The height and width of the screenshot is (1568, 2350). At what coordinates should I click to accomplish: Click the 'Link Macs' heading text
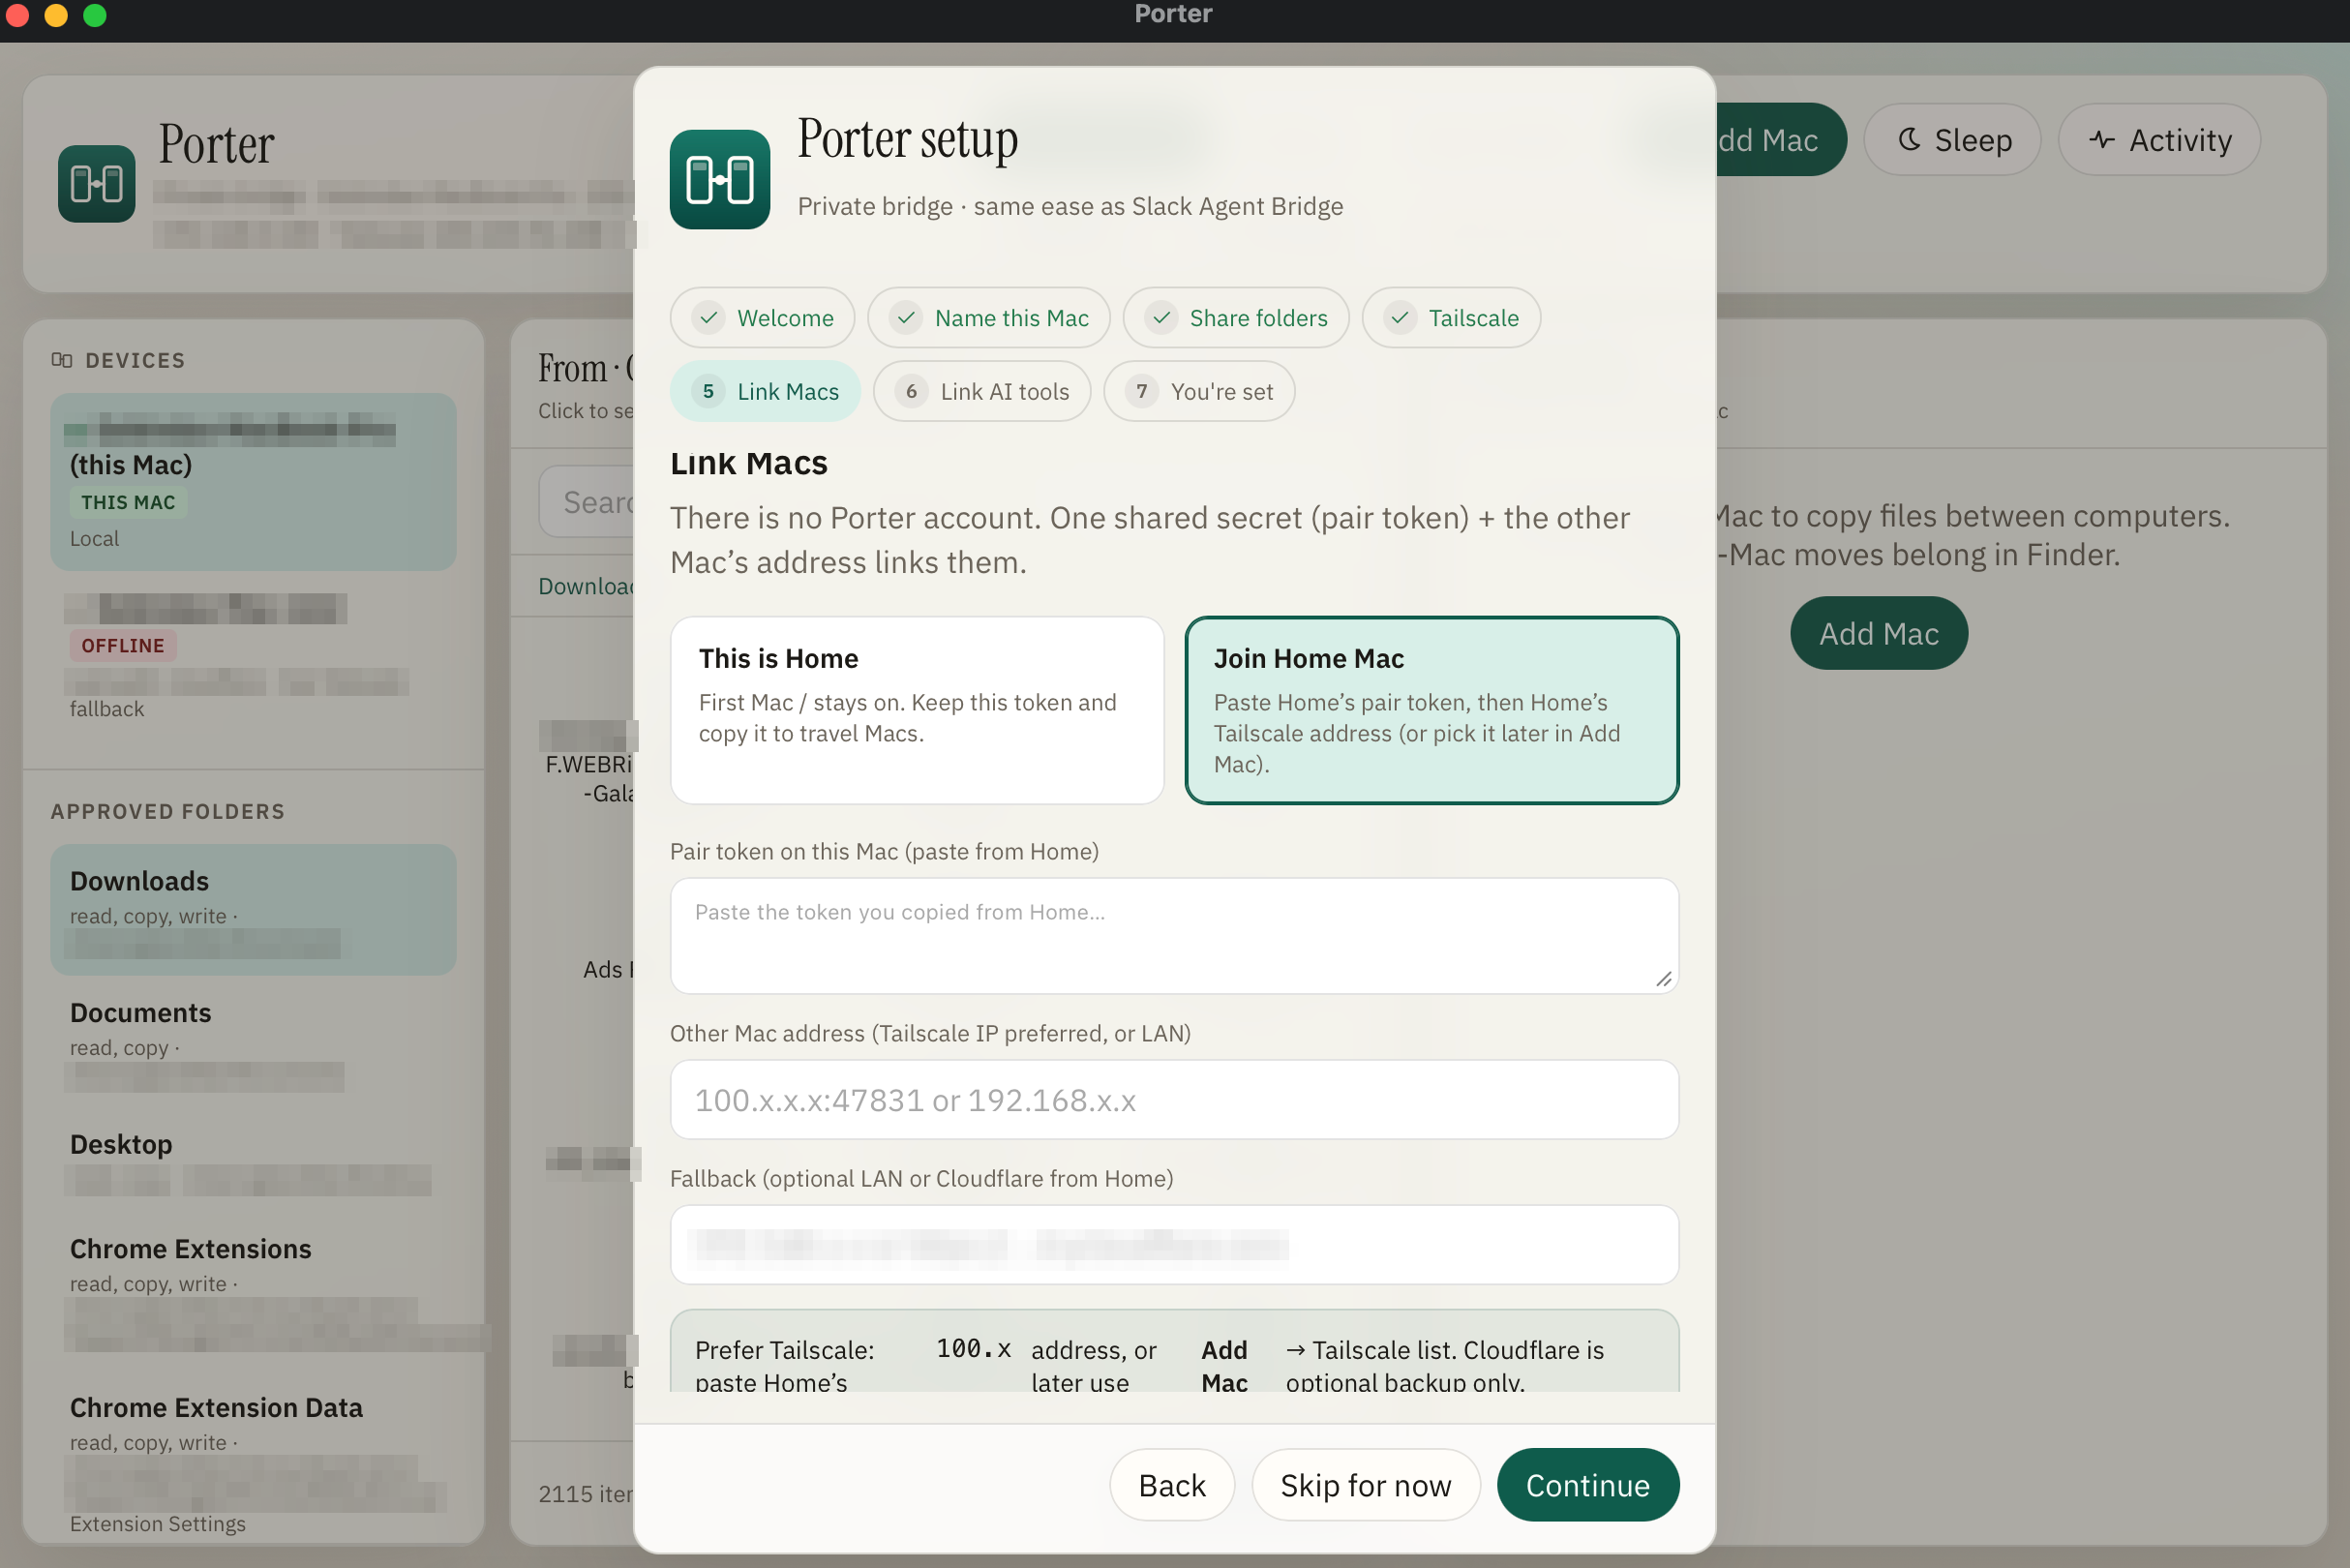click(749, 463)
